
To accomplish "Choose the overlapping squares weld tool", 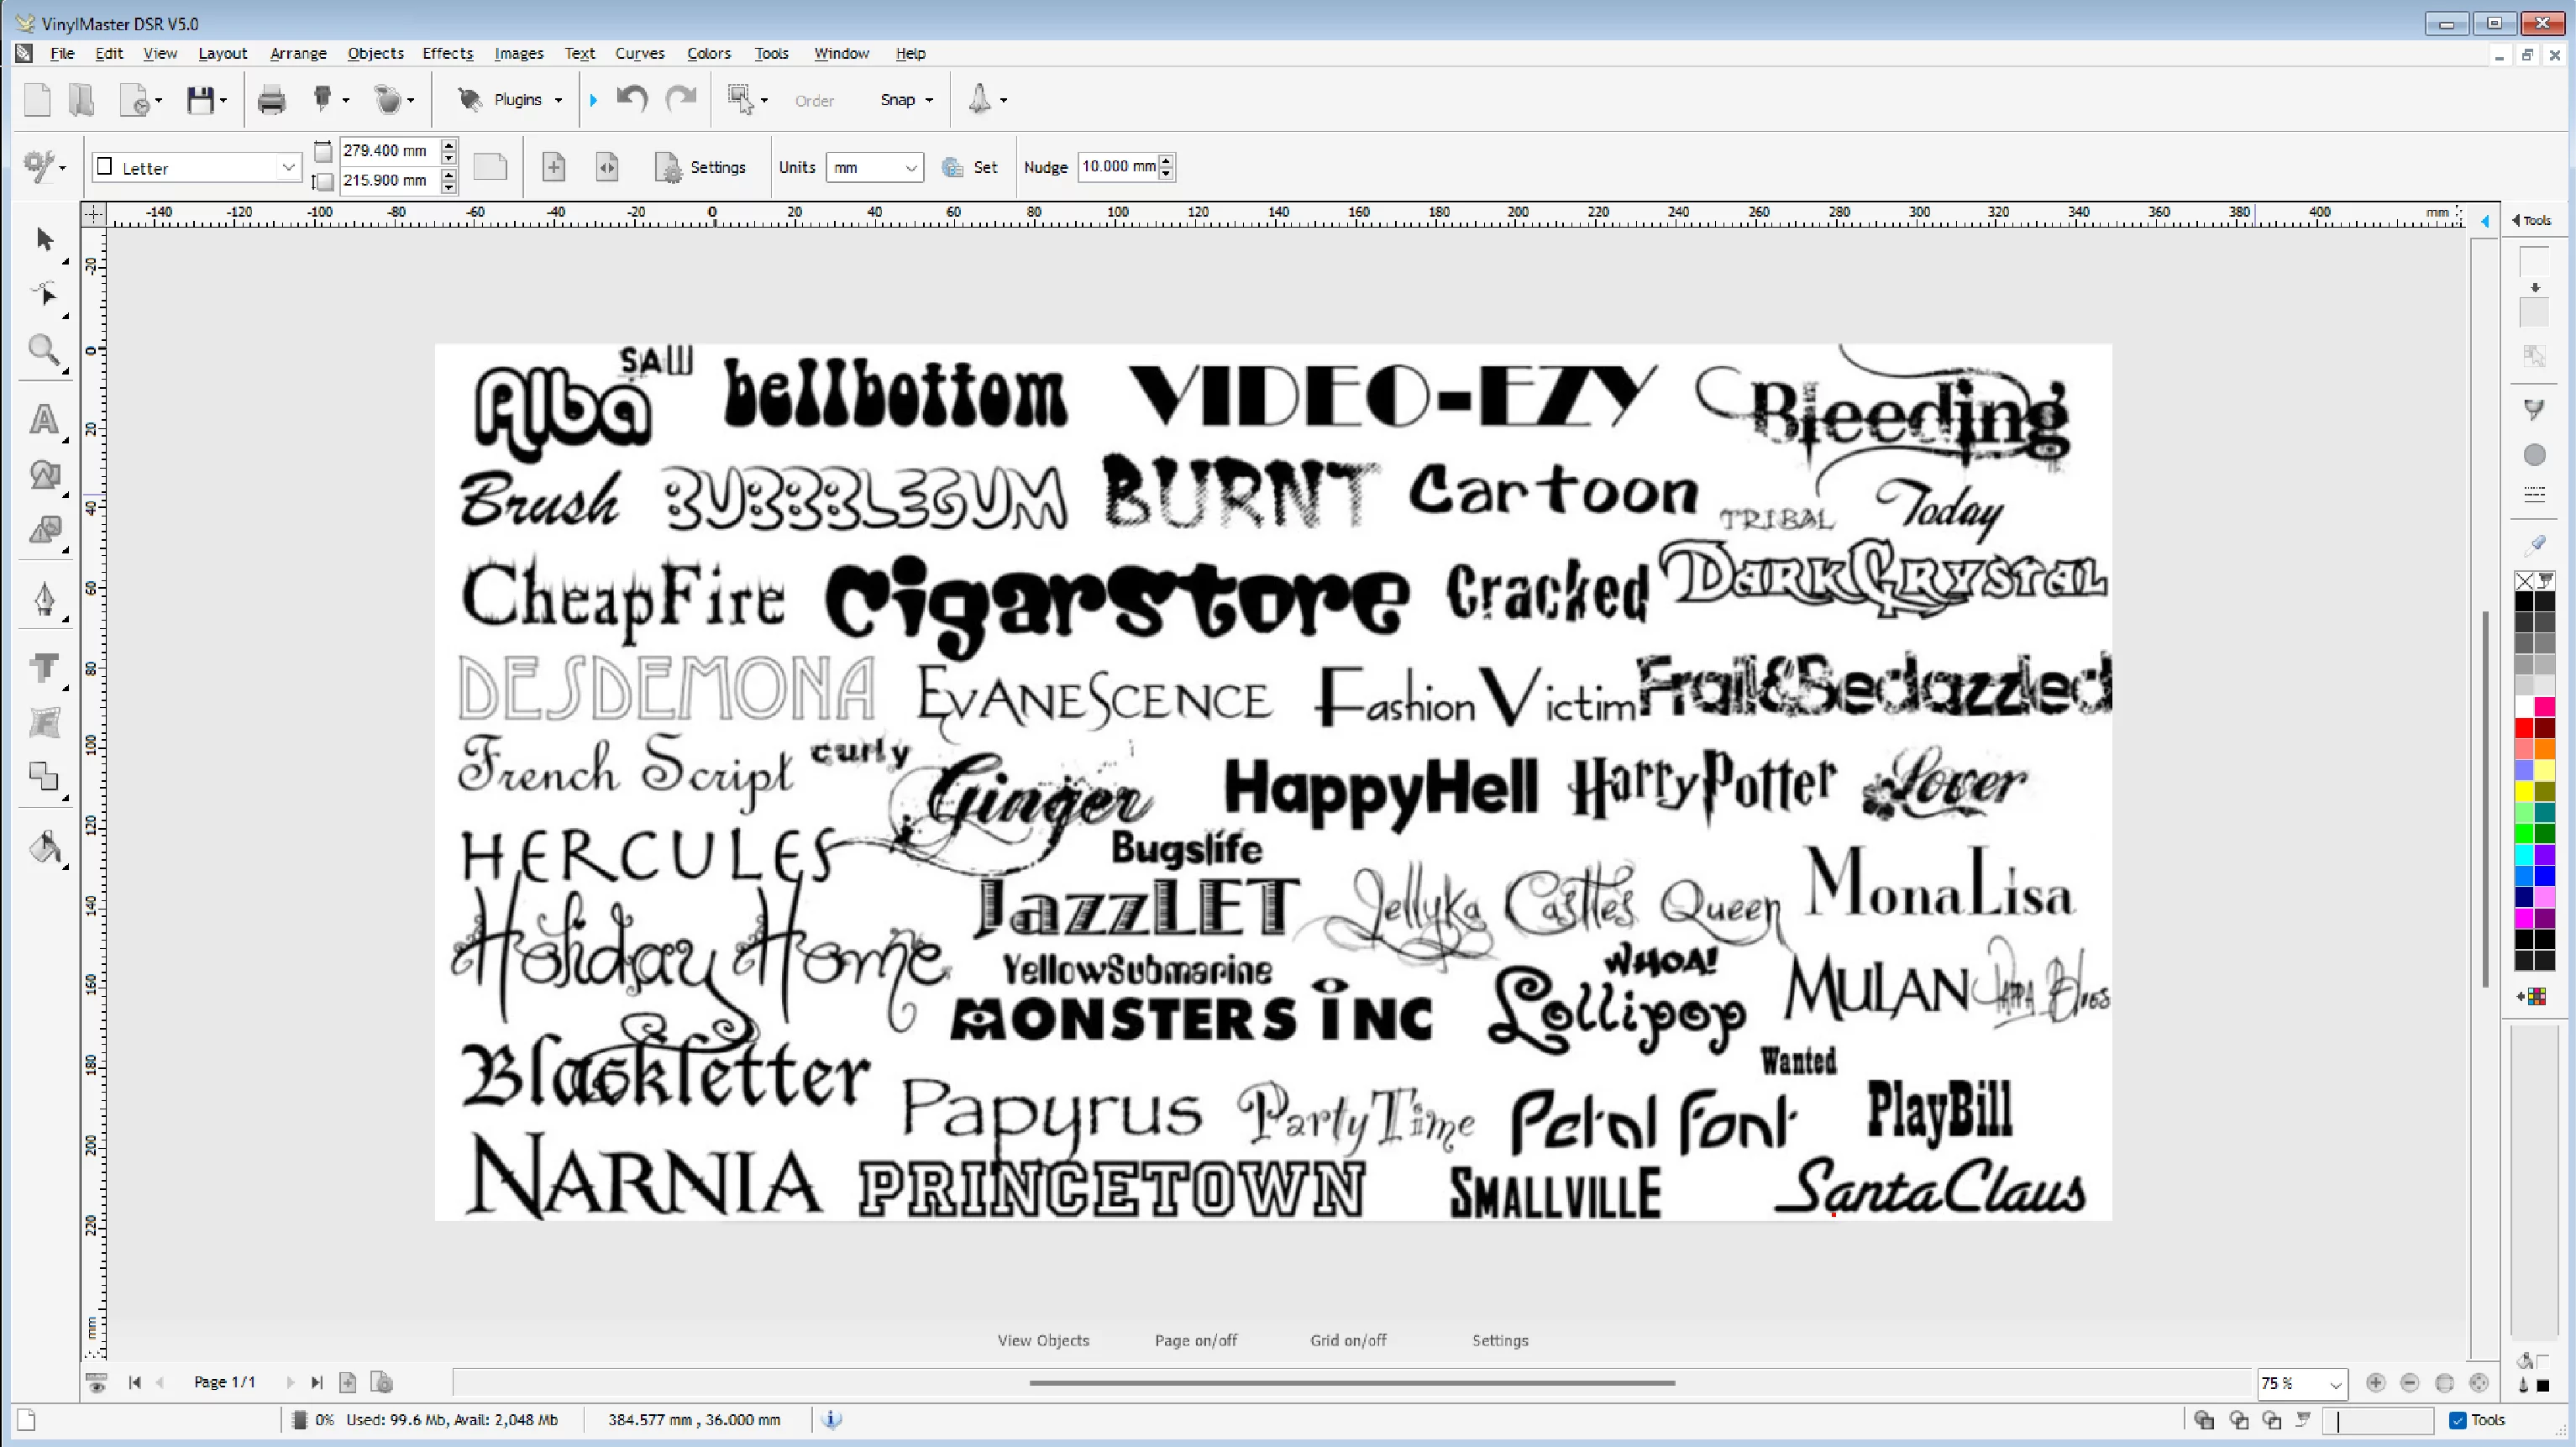I will click(x=44, y=776).
